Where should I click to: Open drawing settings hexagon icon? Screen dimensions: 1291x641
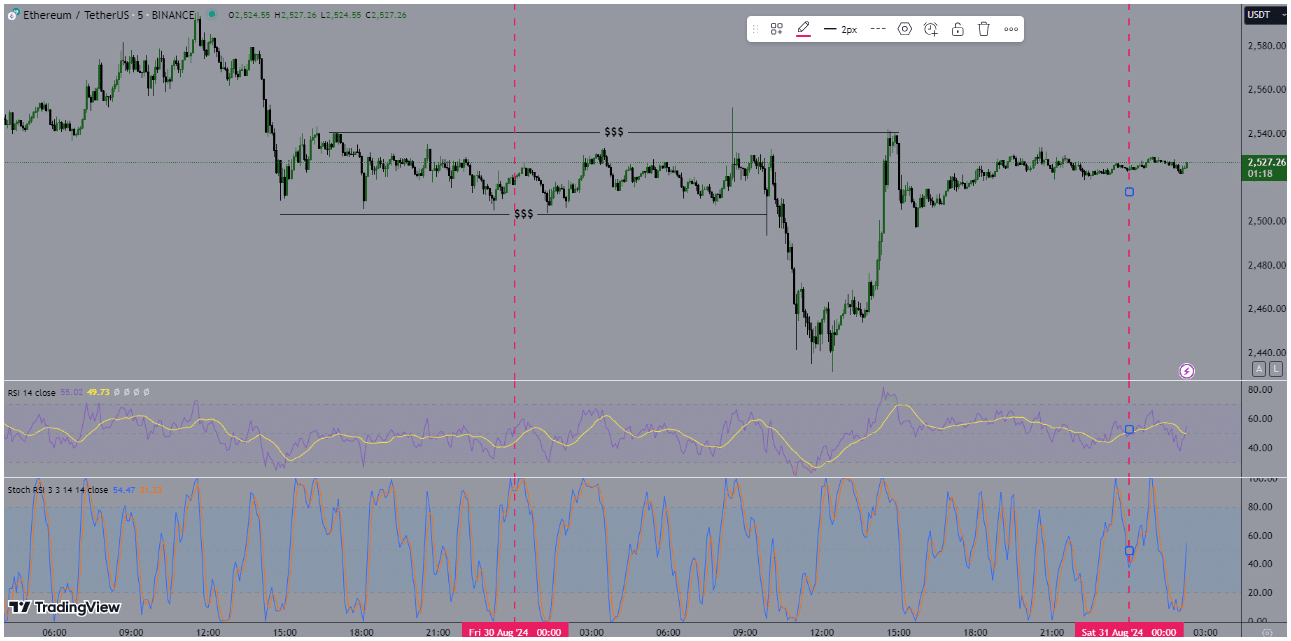tap(904, 29)
